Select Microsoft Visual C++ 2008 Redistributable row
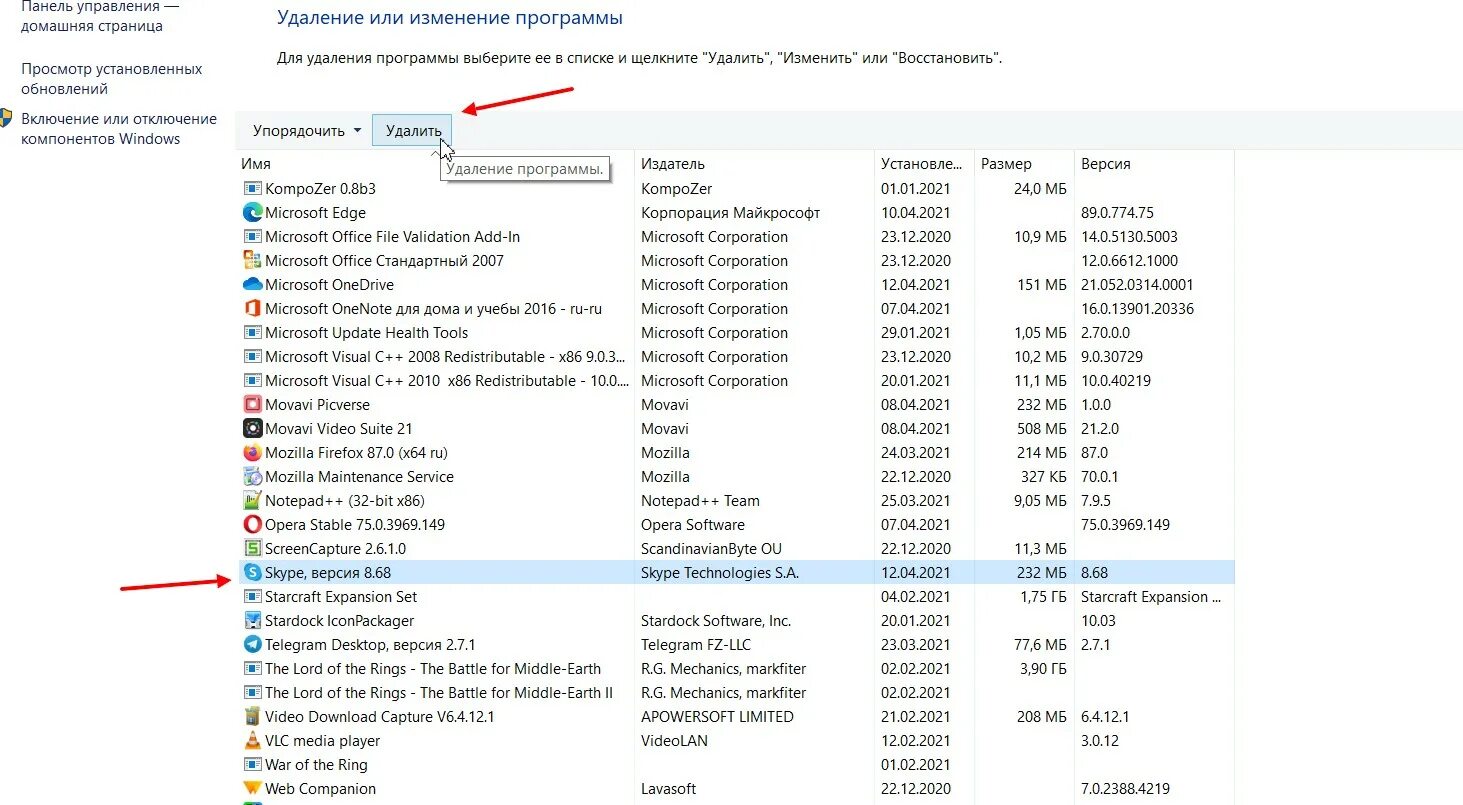 [x=736, y=356]
